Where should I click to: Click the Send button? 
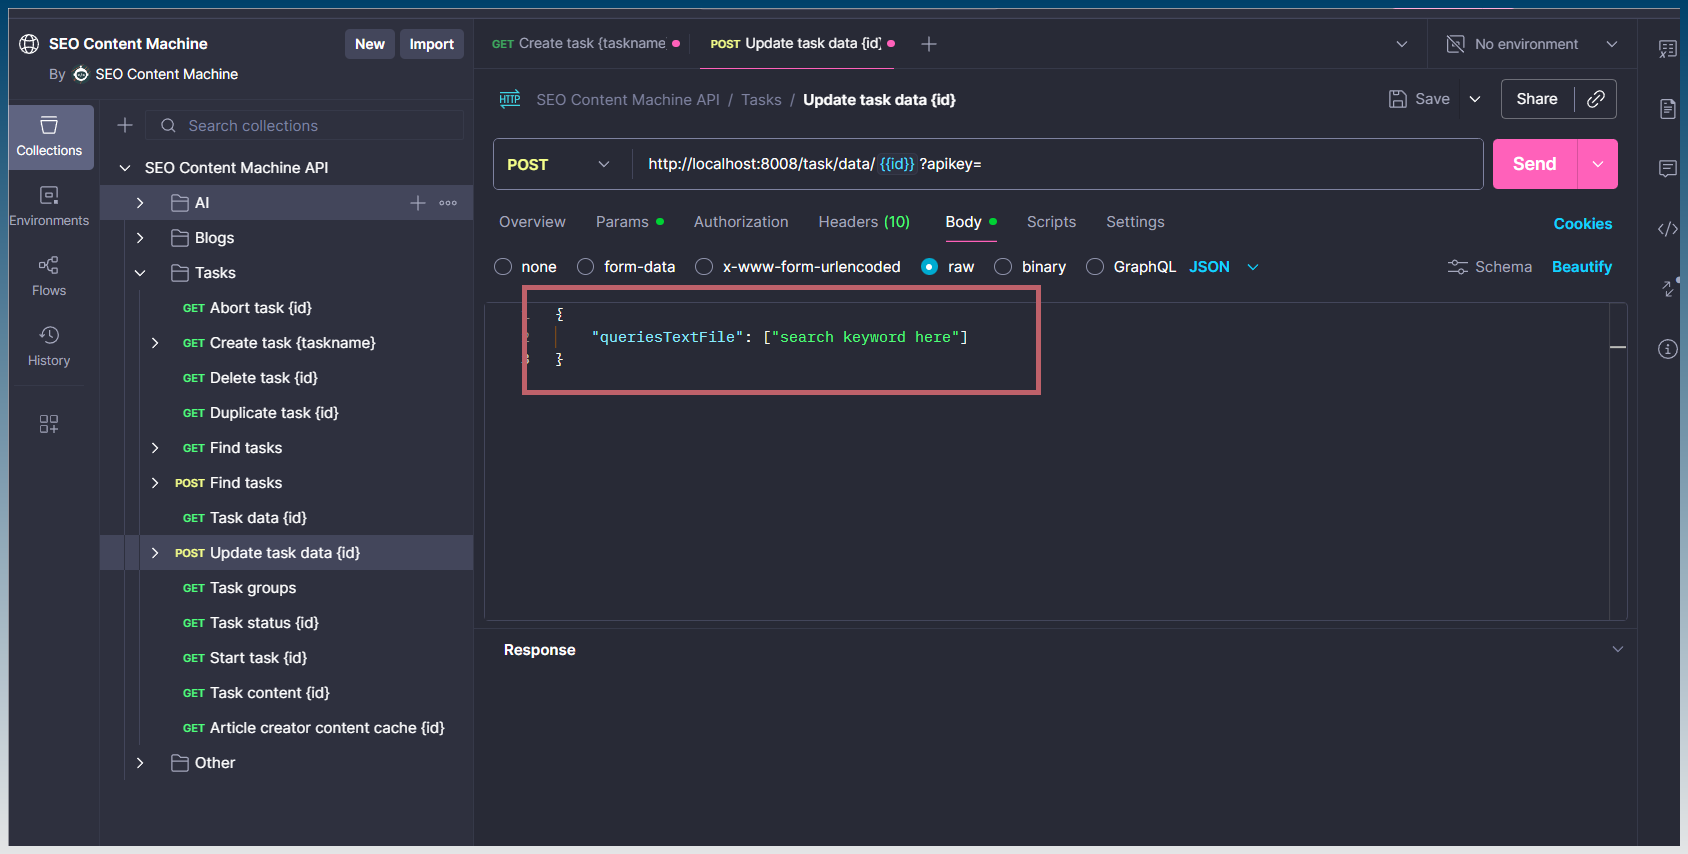pos(1534,164)
